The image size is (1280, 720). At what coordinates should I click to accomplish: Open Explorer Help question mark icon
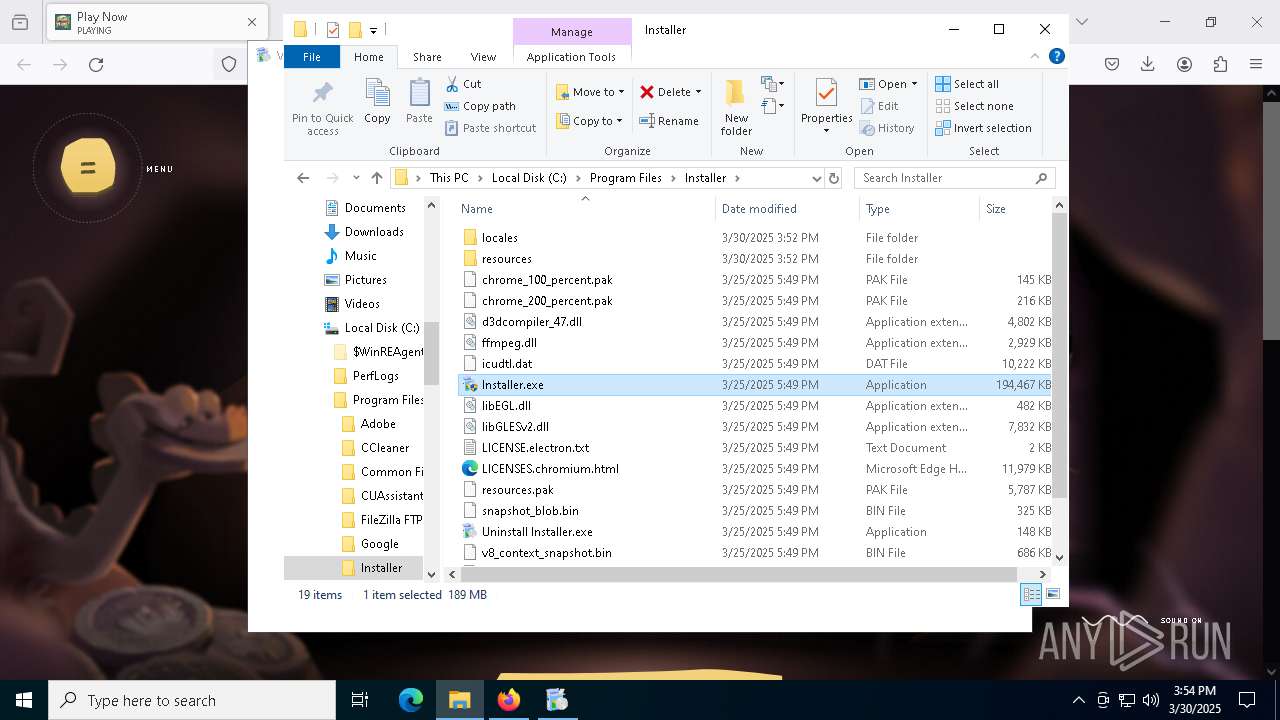(1056, 57)
